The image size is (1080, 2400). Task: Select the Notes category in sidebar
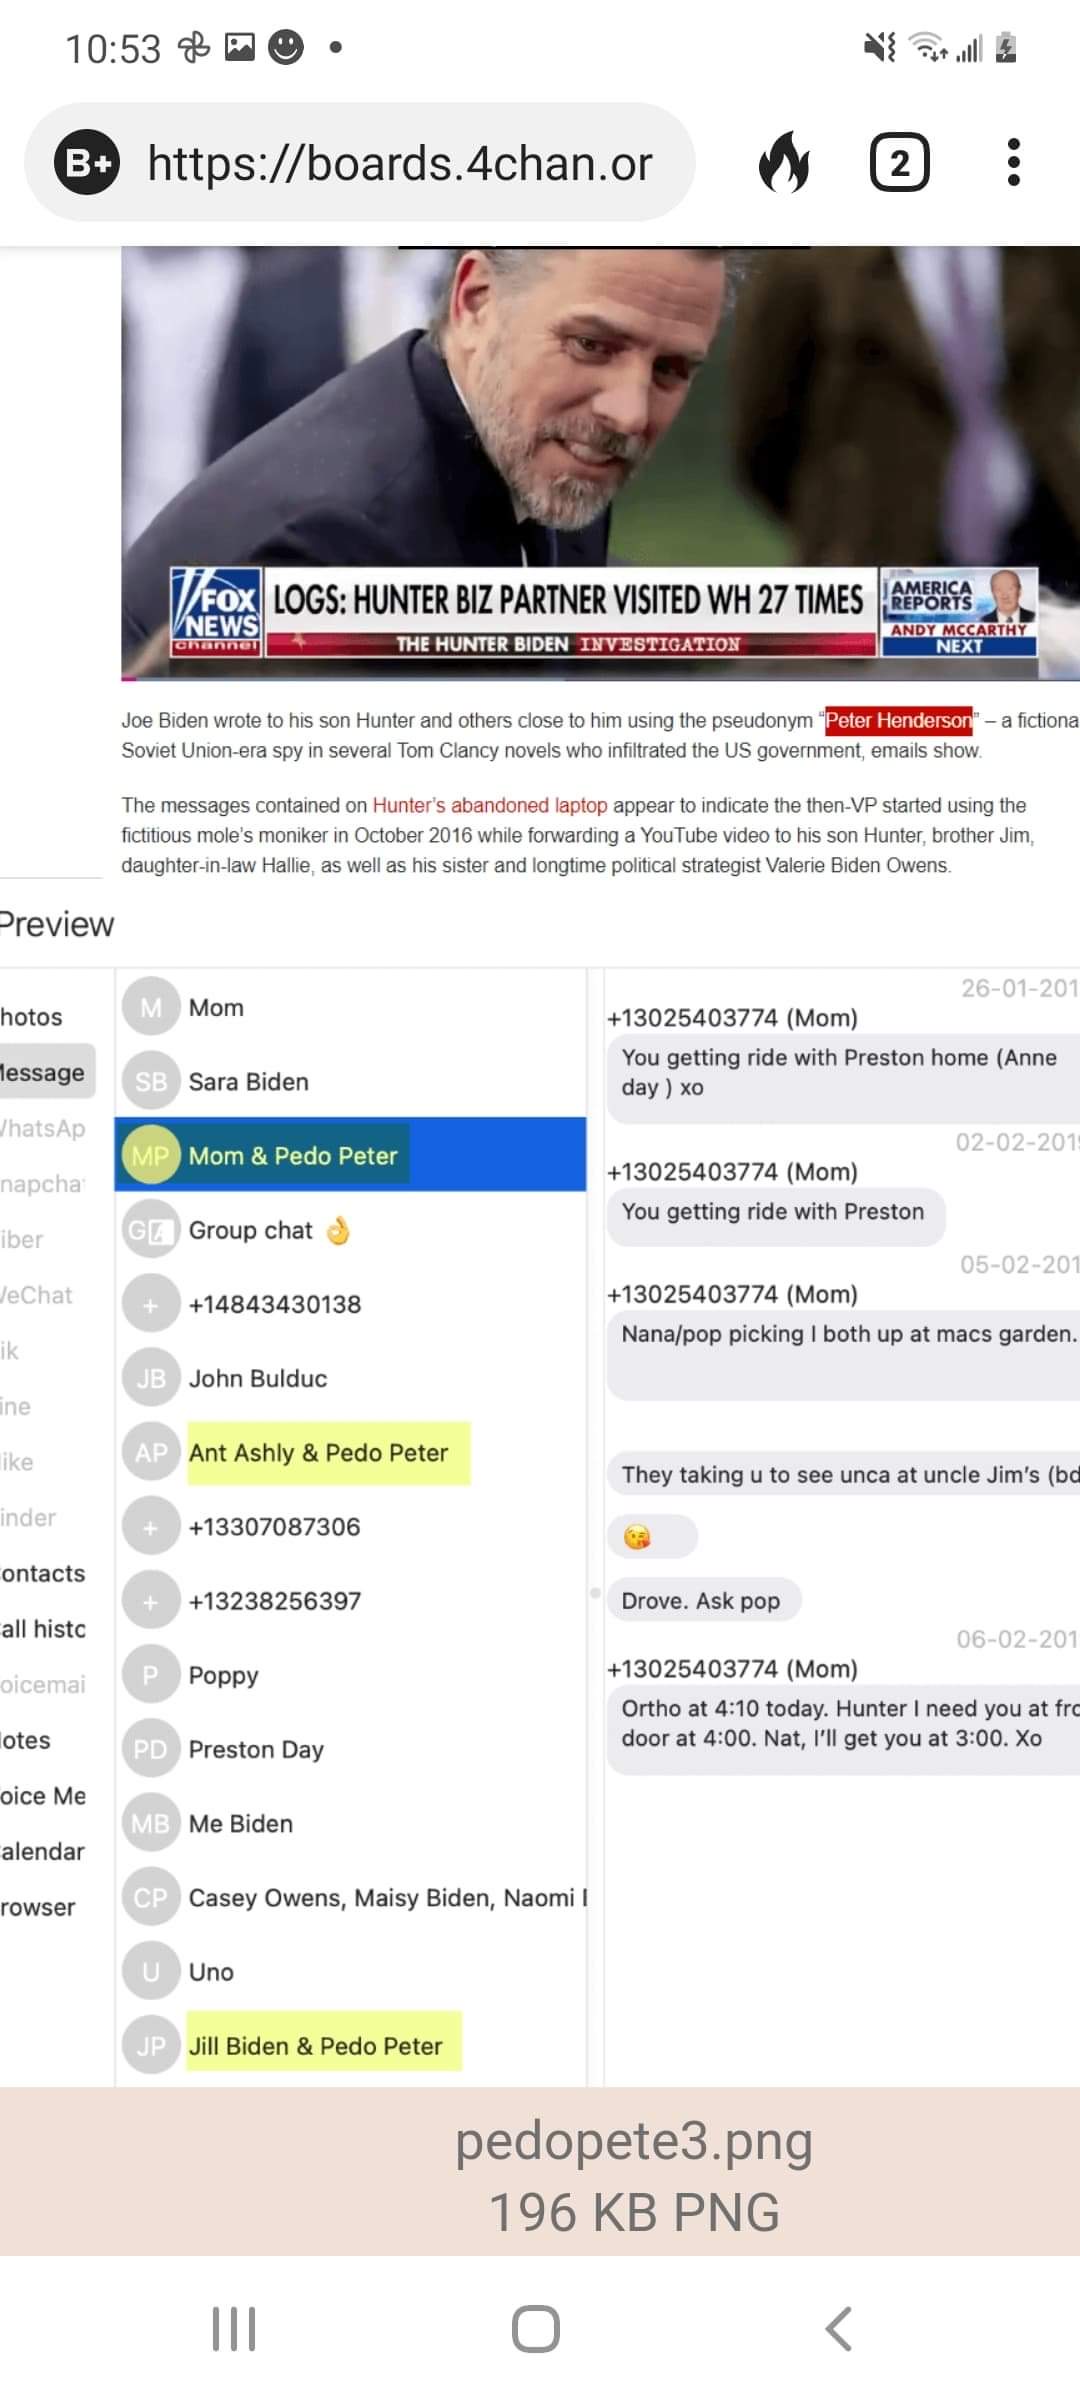click(26, 1740)
